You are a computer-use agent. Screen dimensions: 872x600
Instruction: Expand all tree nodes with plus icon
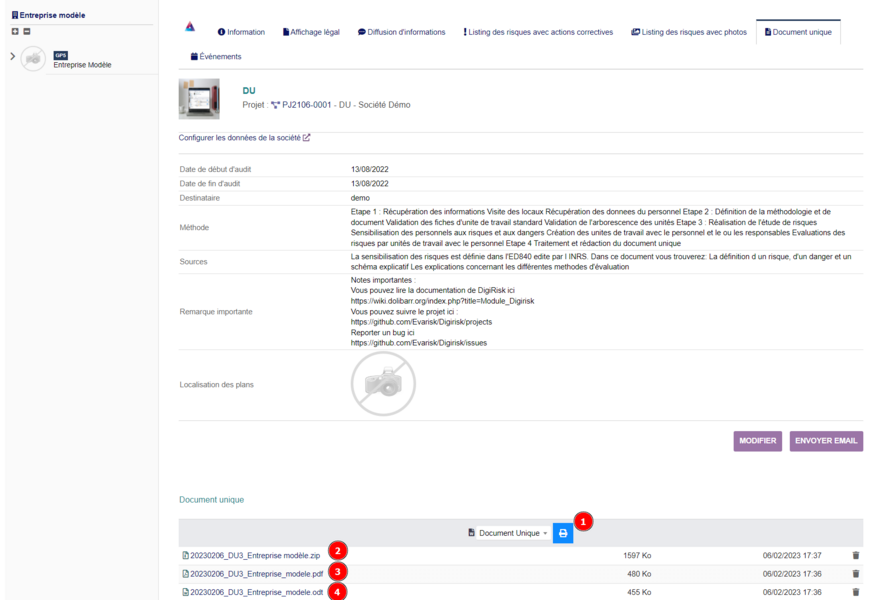coord(15,32)
